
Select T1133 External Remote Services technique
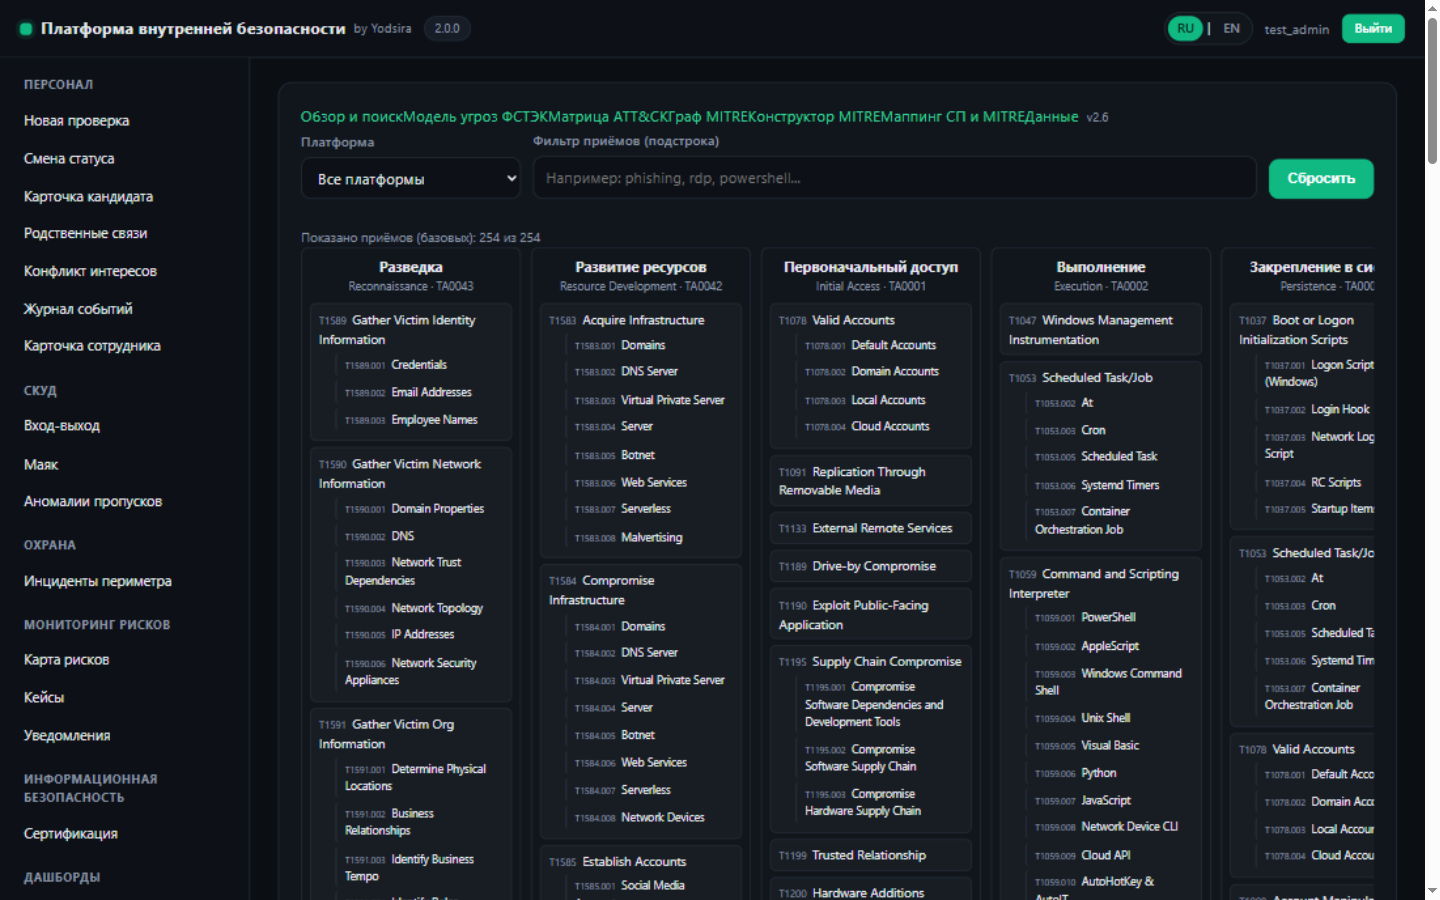tap(870, 528)
